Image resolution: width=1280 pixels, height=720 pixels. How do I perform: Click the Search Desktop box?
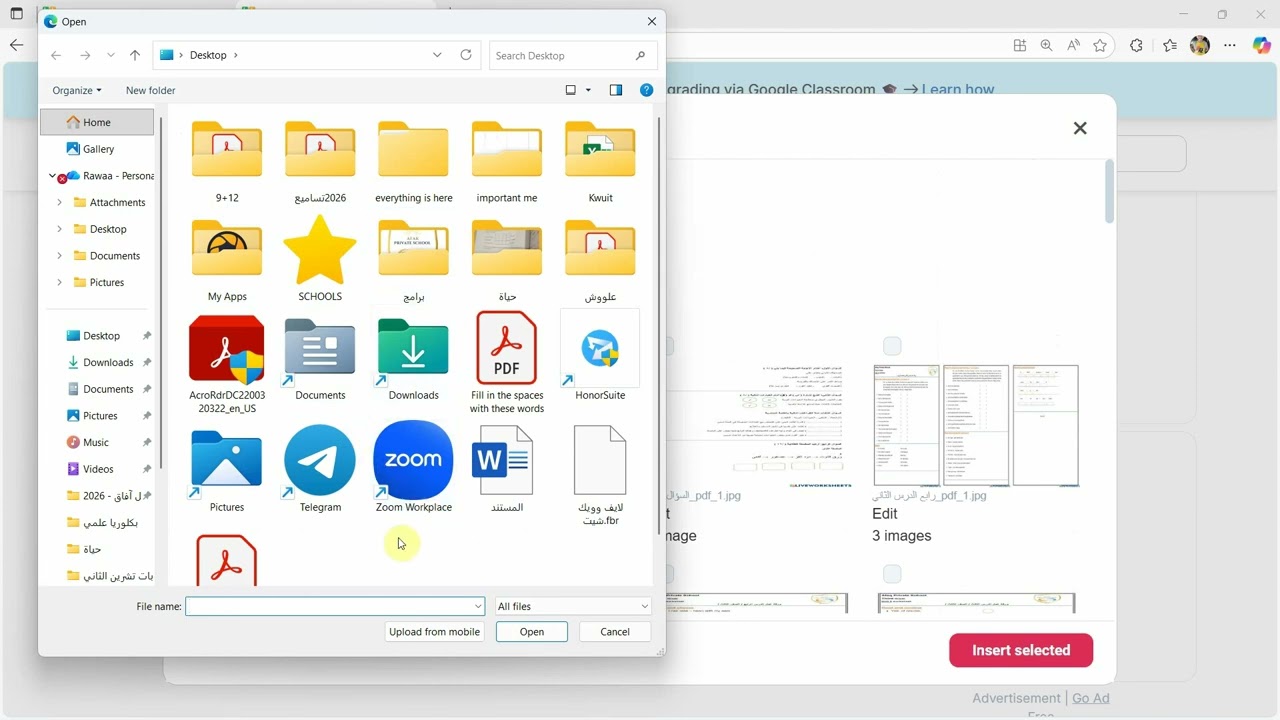pos(573,55)
